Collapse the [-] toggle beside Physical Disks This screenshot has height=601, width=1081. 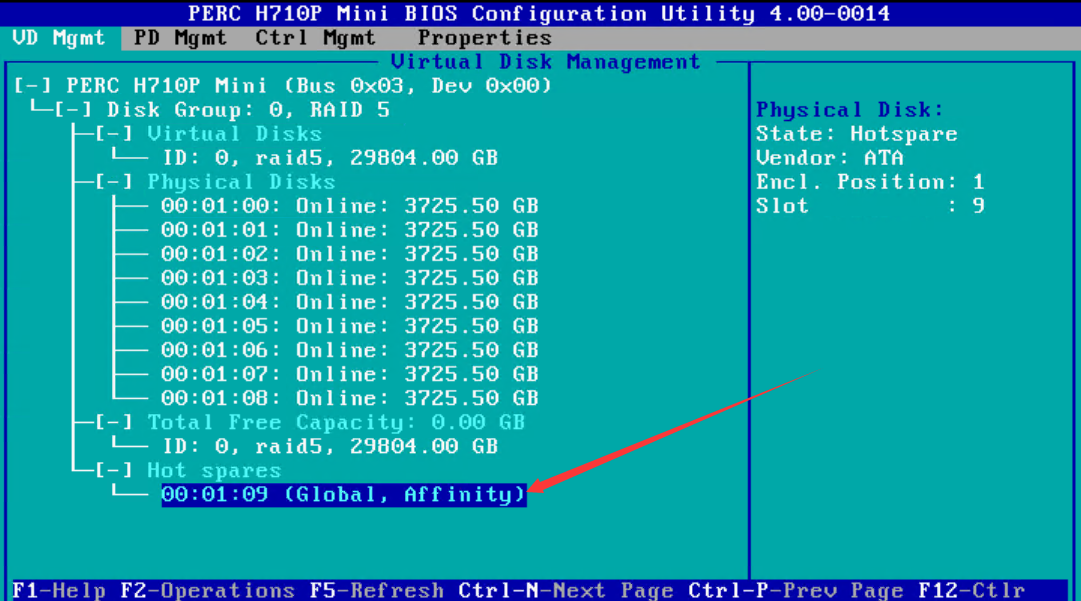(x=114, y=183)
